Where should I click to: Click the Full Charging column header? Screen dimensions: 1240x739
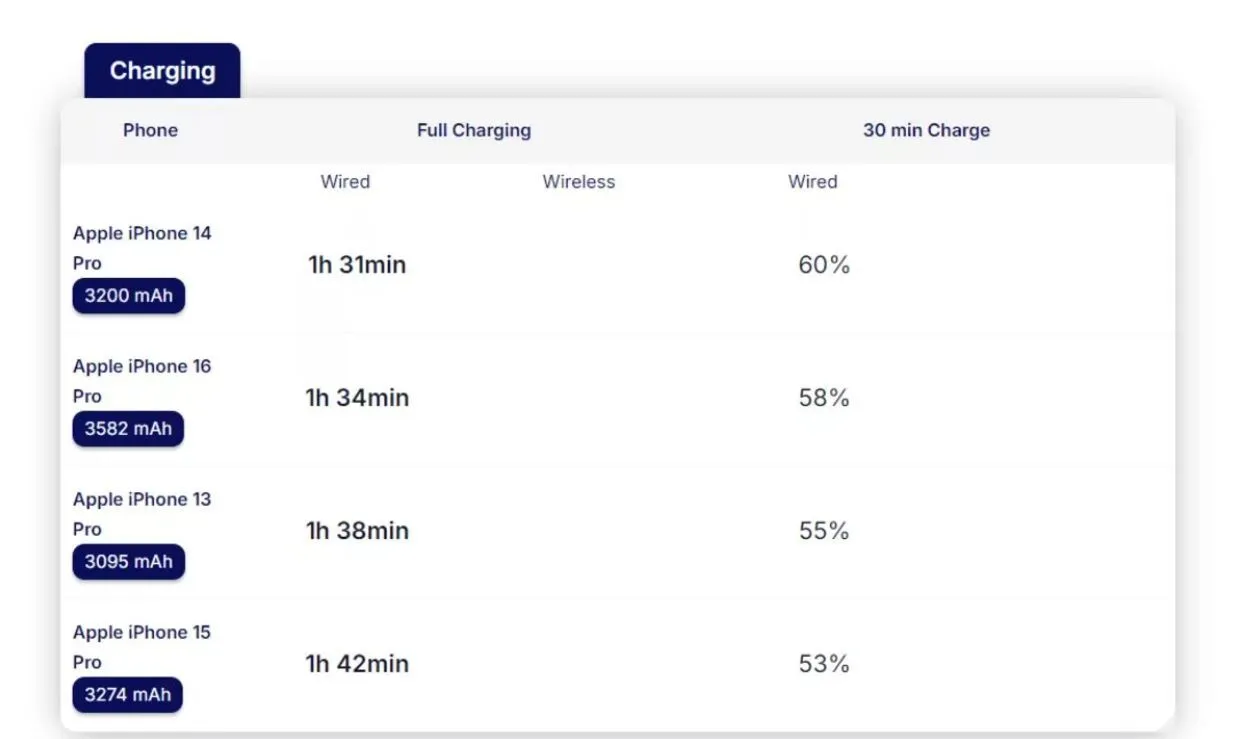click(x=473, y=130)
